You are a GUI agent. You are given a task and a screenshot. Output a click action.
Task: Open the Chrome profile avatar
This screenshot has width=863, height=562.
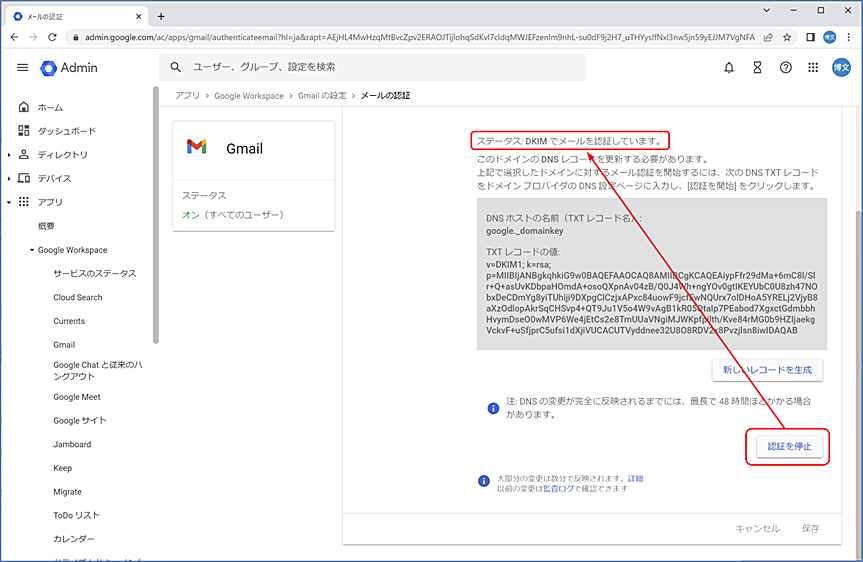(829, 37)
